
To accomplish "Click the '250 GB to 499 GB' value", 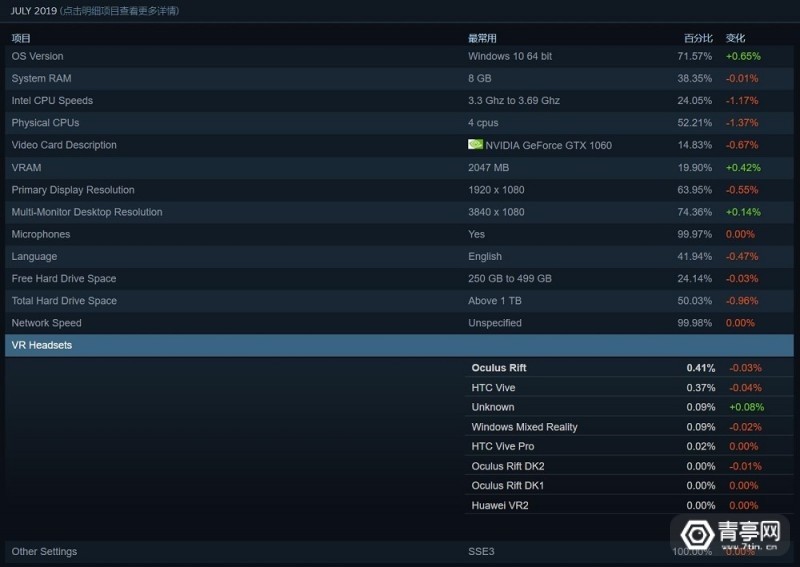I will click(510, 279).
